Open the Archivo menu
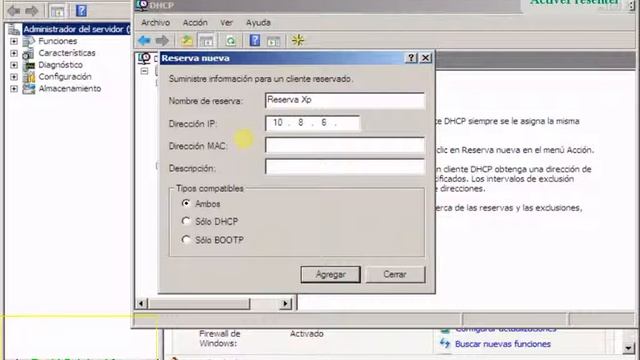Image resolution: width=640 pixels, height=360 pixels. pyautogui.click(x=156, y=23)
